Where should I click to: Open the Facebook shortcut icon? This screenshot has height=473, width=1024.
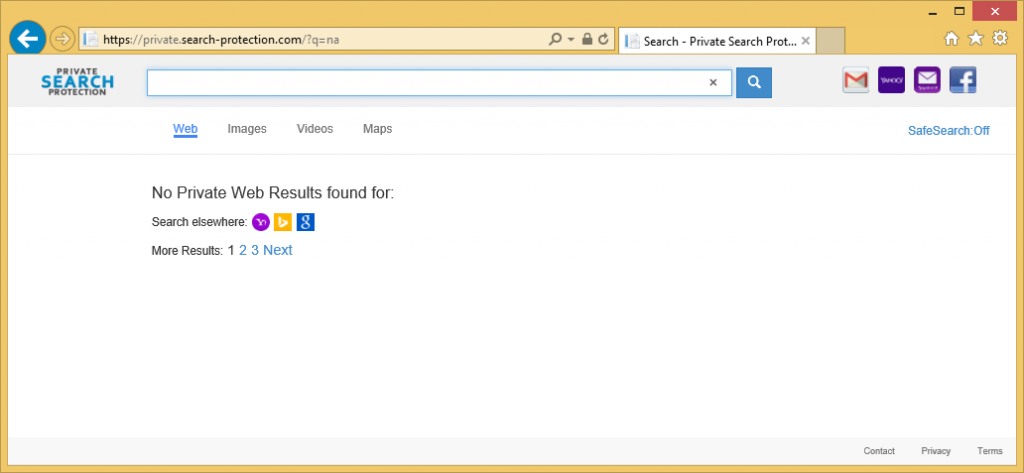pos(963,81)
